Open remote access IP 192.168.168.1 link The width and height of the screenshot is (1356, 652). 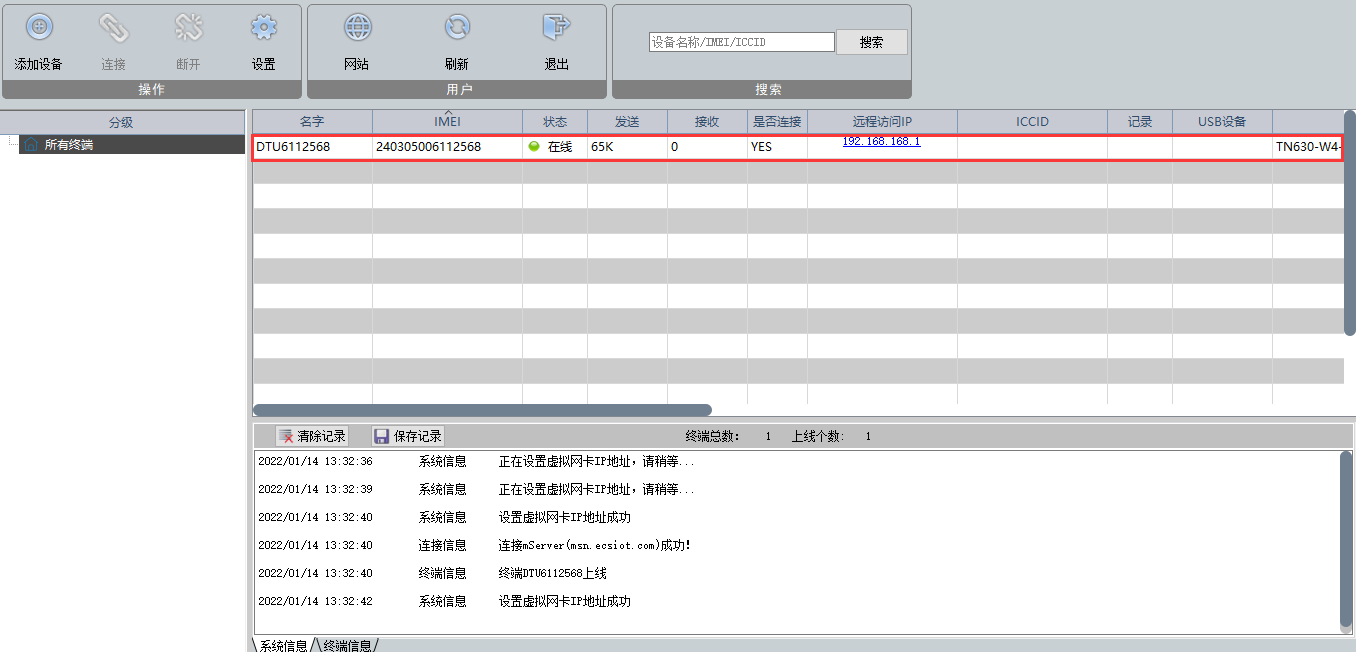point(881,142)
